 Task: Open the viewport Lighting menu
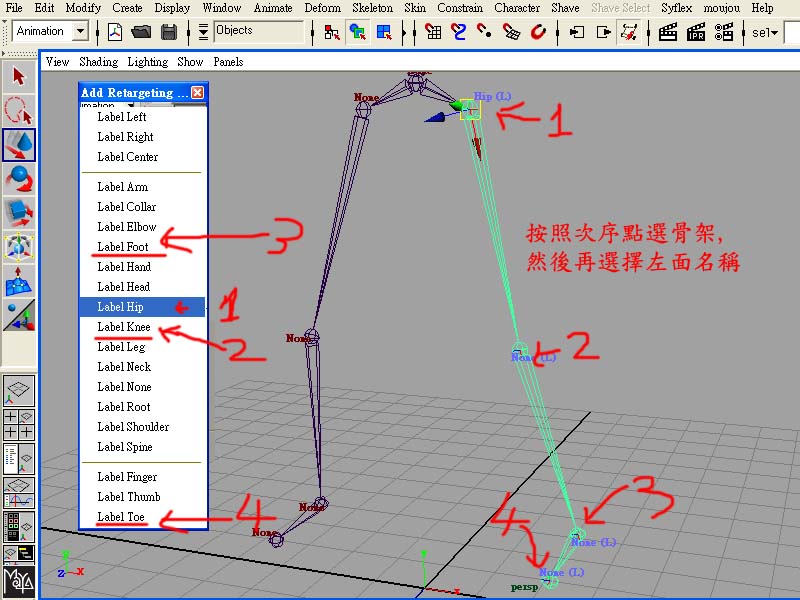(x=147, y=62)
